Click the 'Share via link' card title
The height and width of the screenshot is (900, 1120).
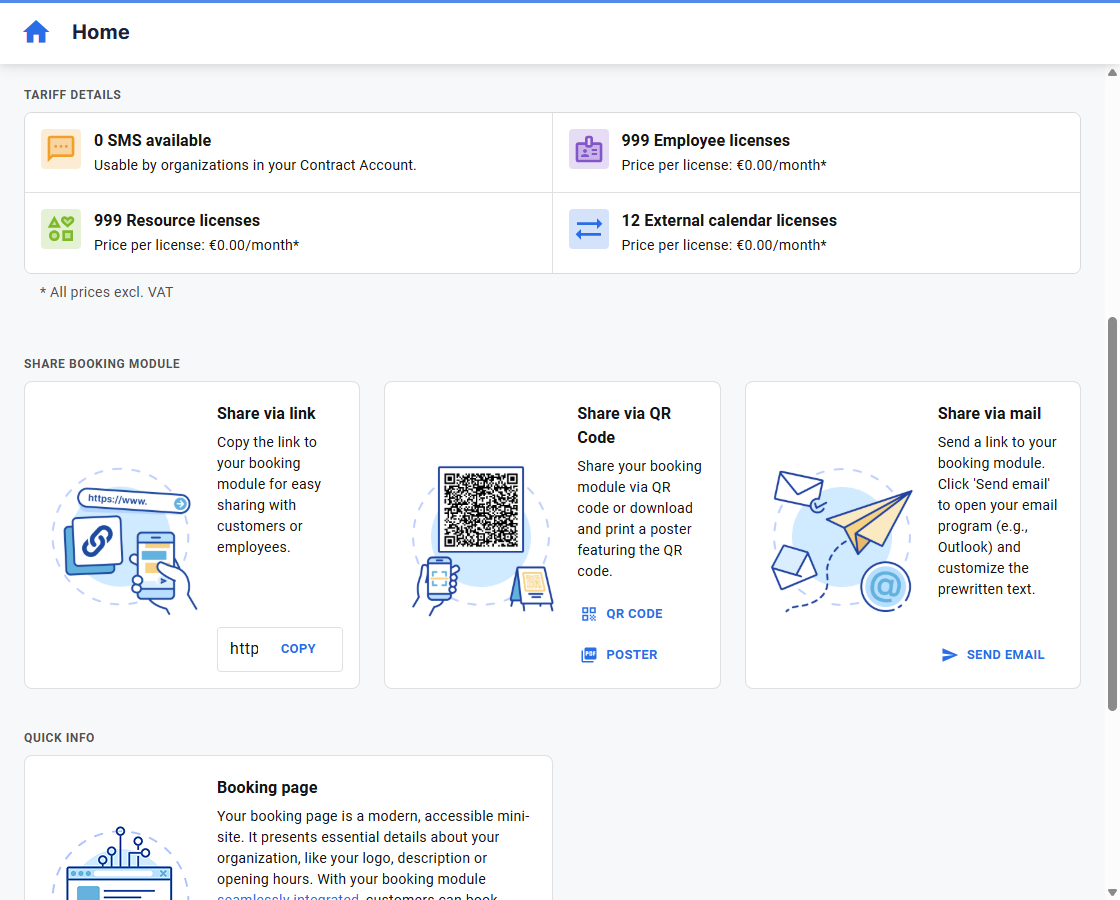(x=266, y=414)
